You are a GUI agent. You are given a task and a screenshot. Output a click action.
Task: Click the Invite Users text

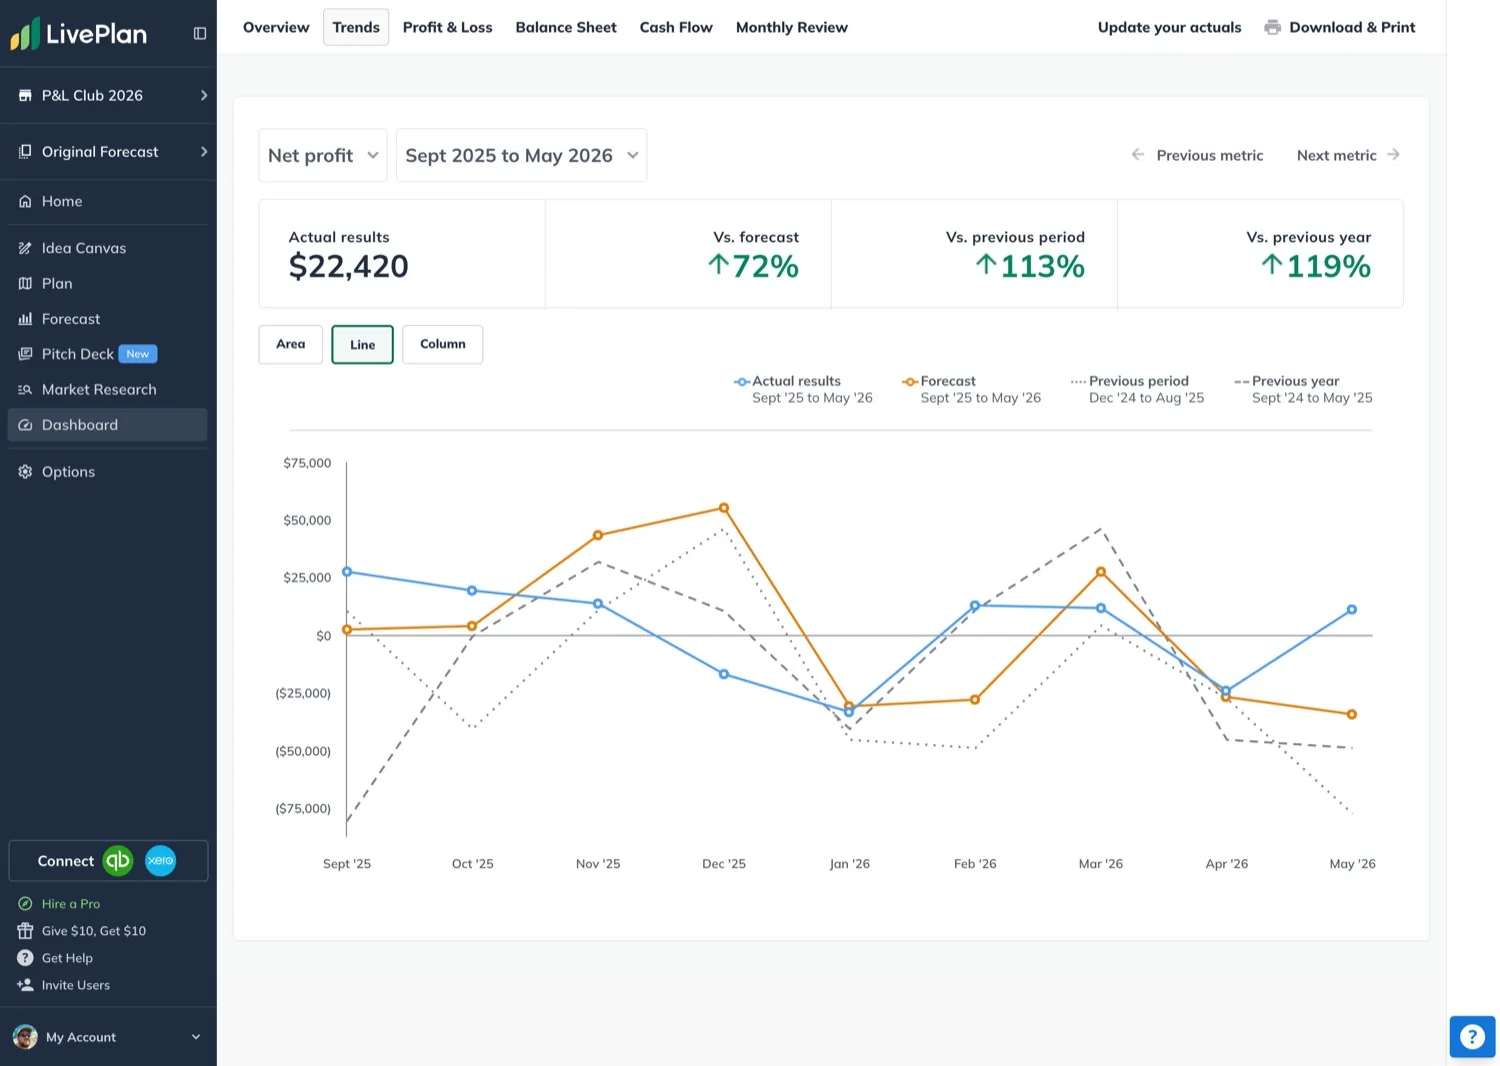click(76, 985)
